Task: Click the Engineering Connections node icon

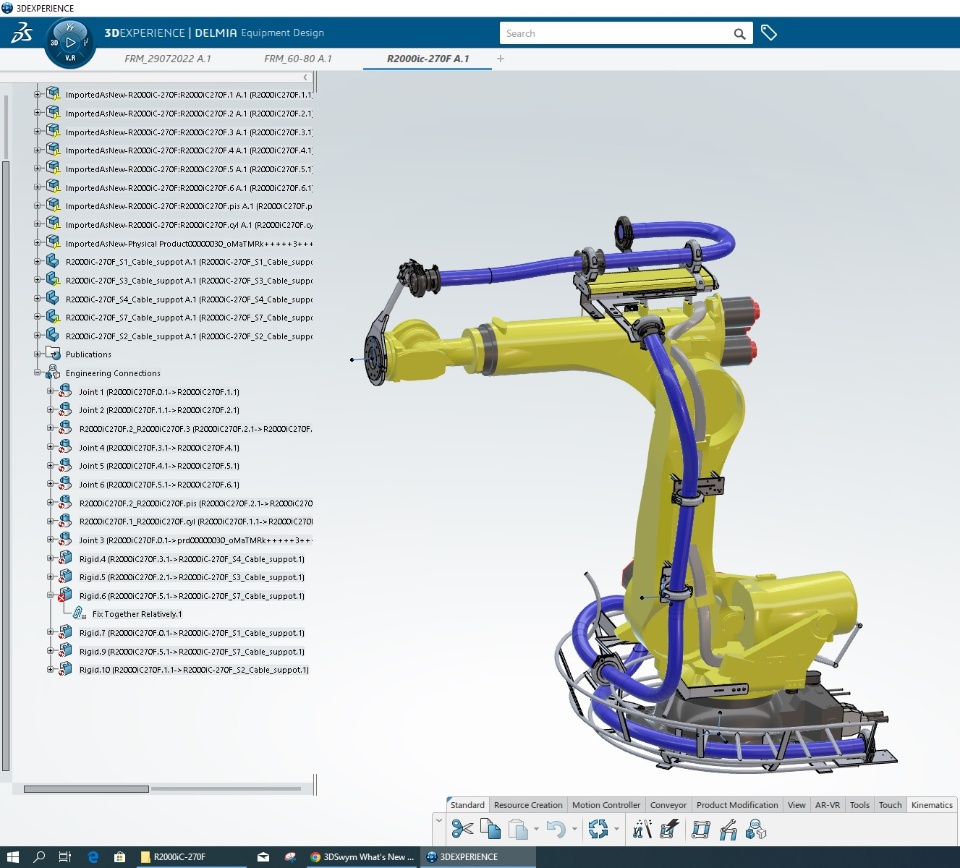Action: (x=53, y=372)
